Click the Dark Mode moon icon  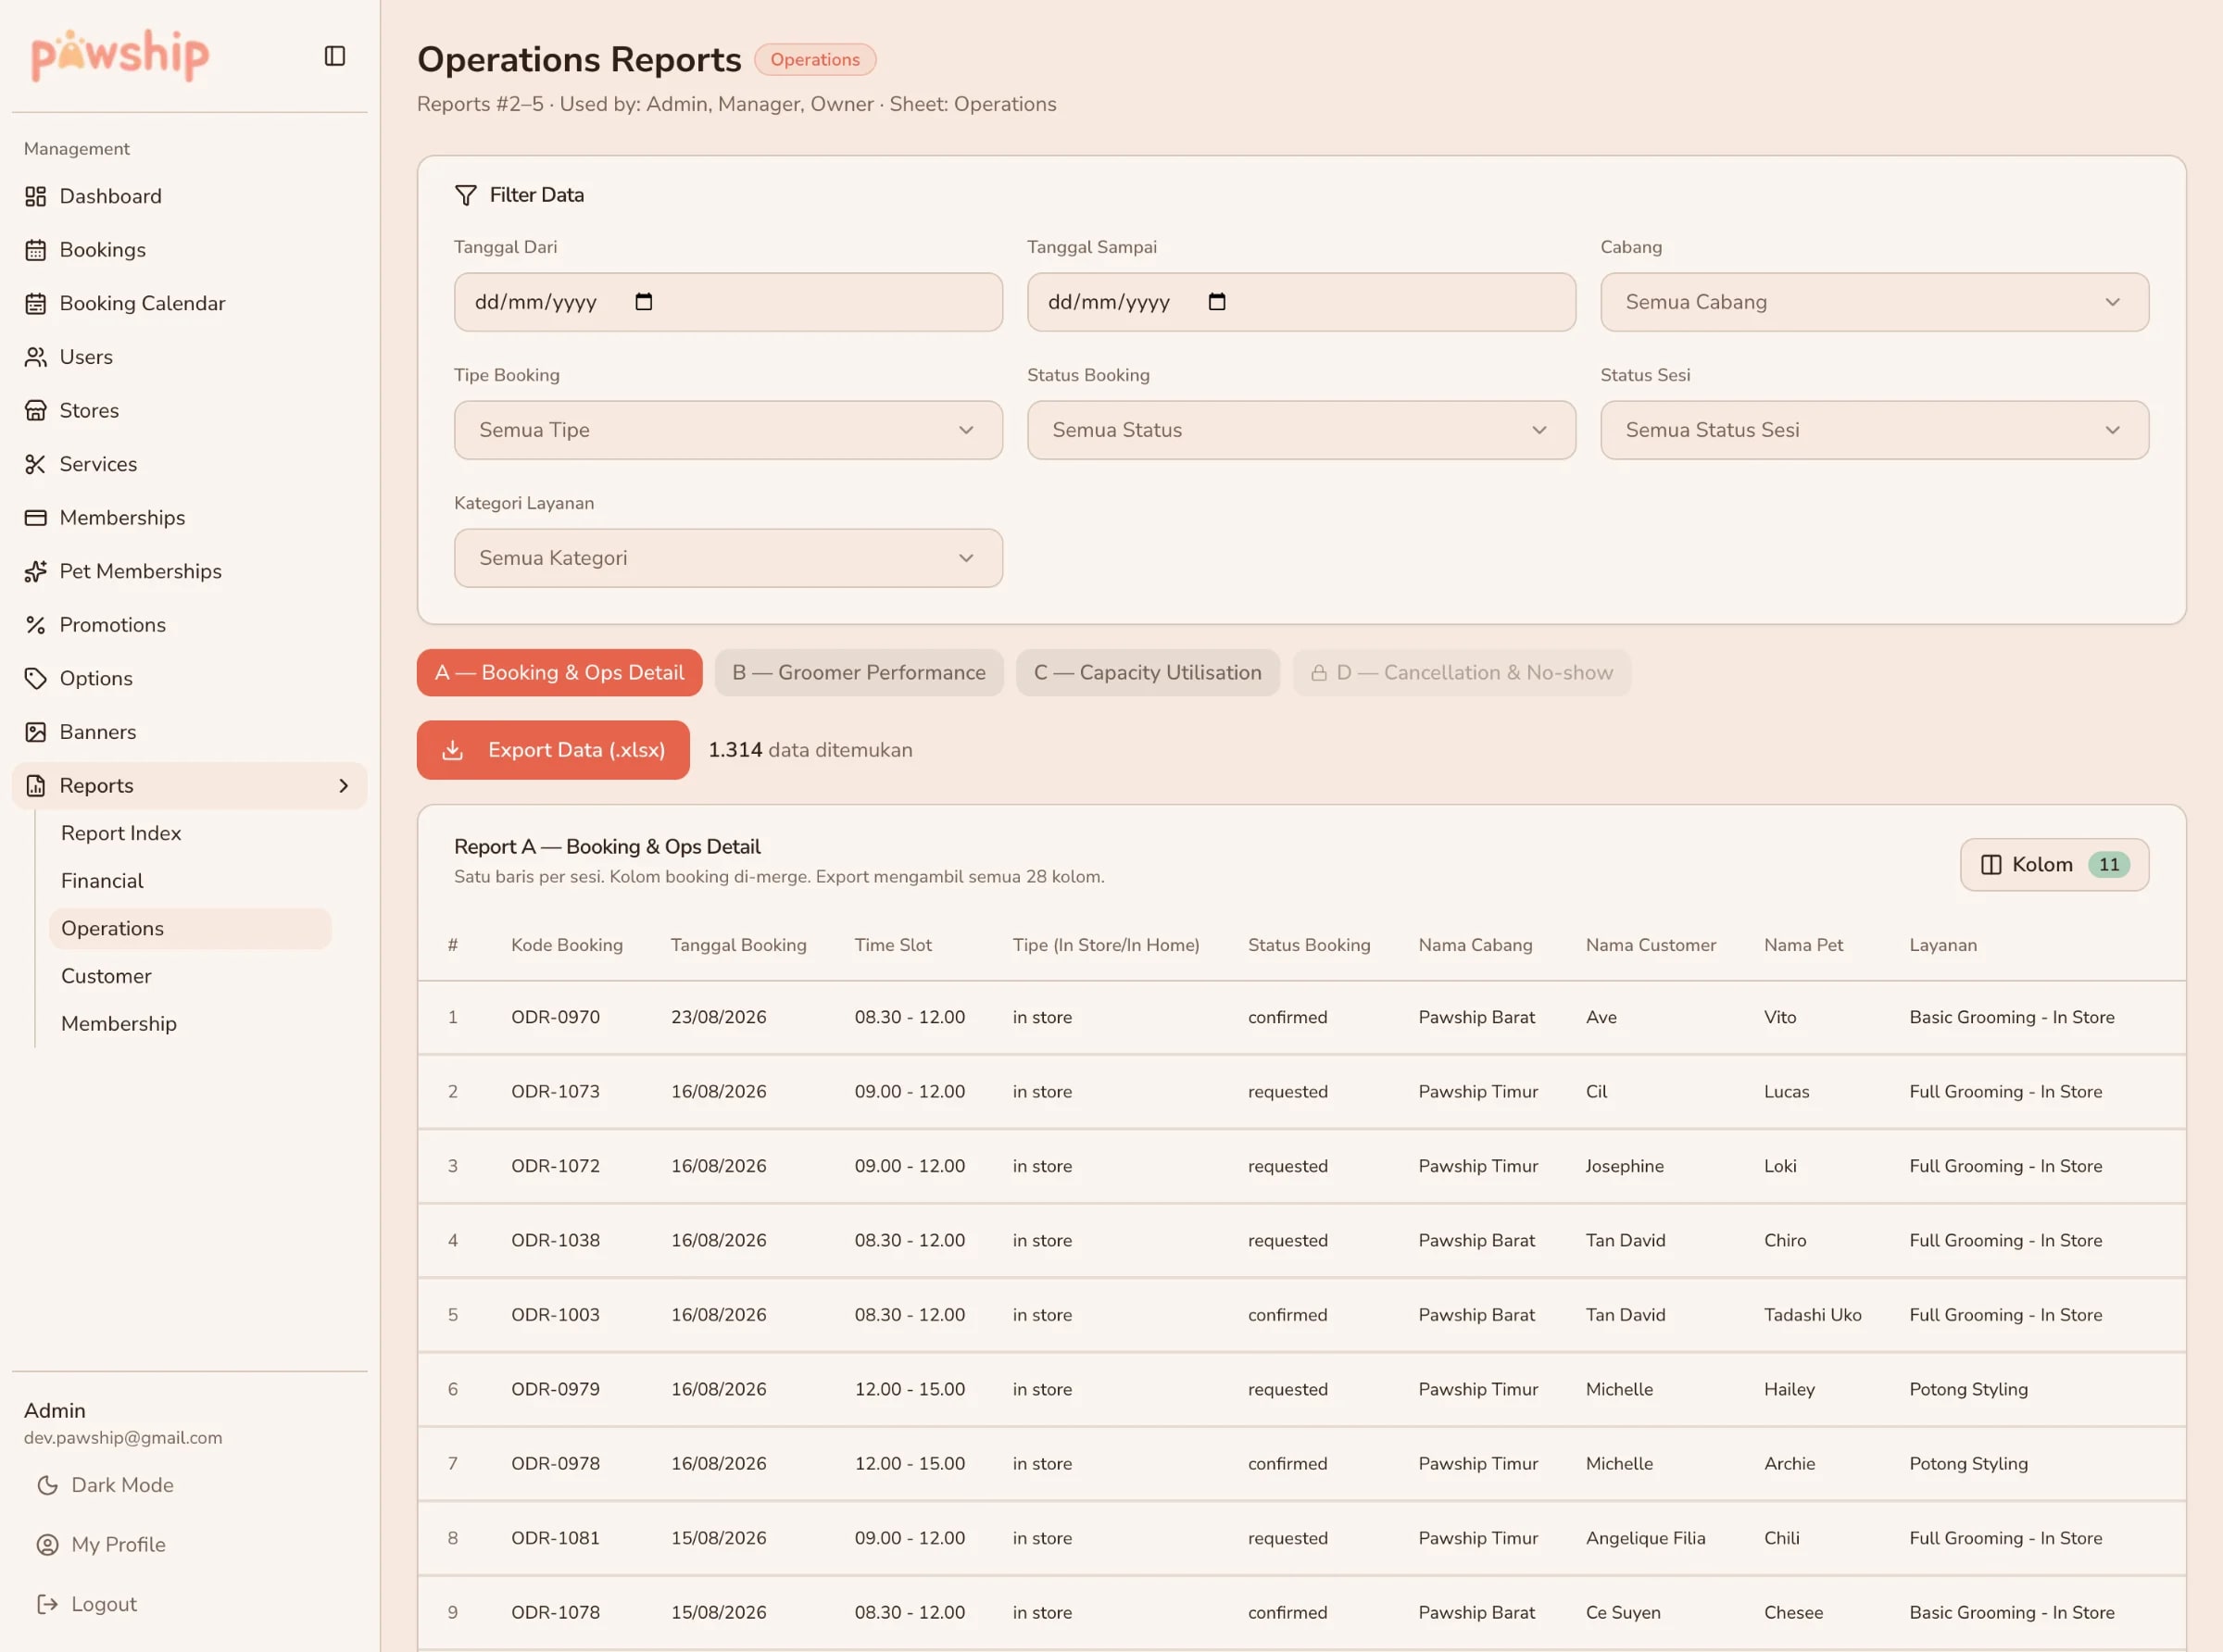coord(47,1485)
